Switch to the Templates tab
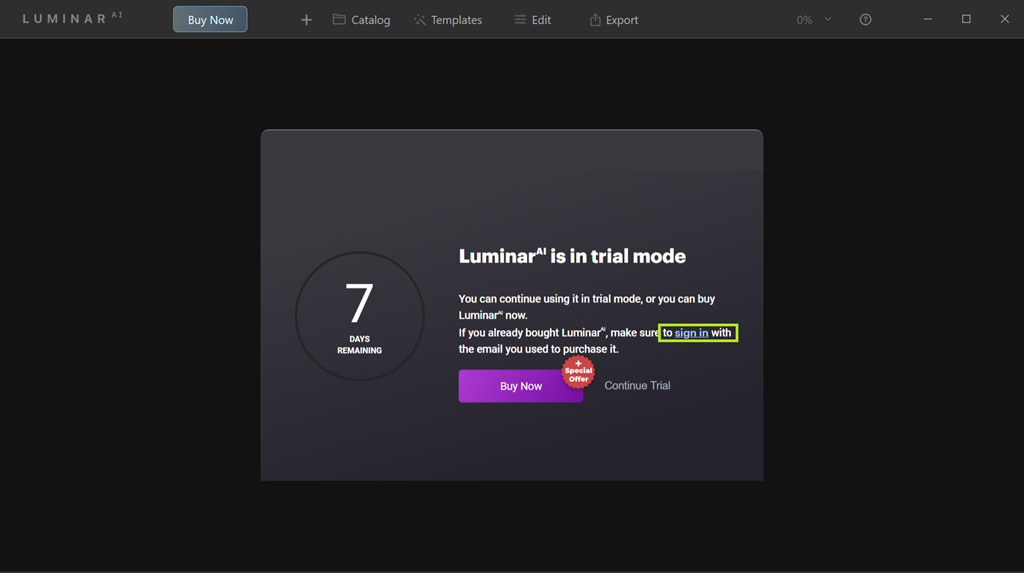This screenshot has height=573, width=1024. click(456, 20)
